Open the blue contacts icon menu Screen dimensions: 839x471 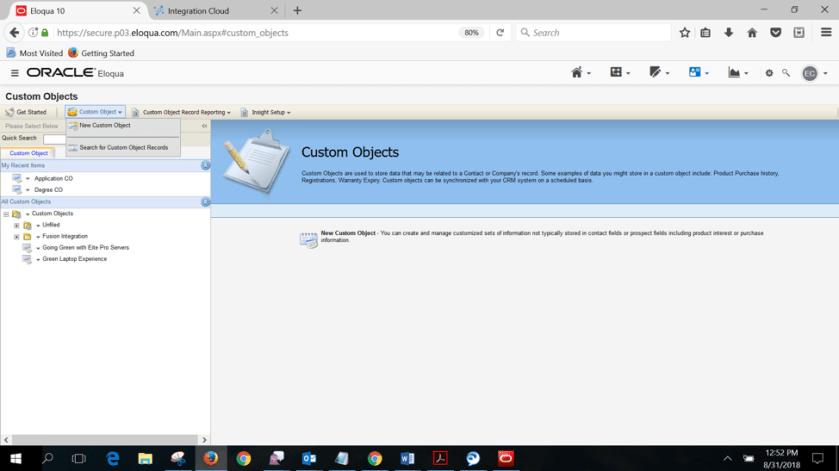click(697, 73)
